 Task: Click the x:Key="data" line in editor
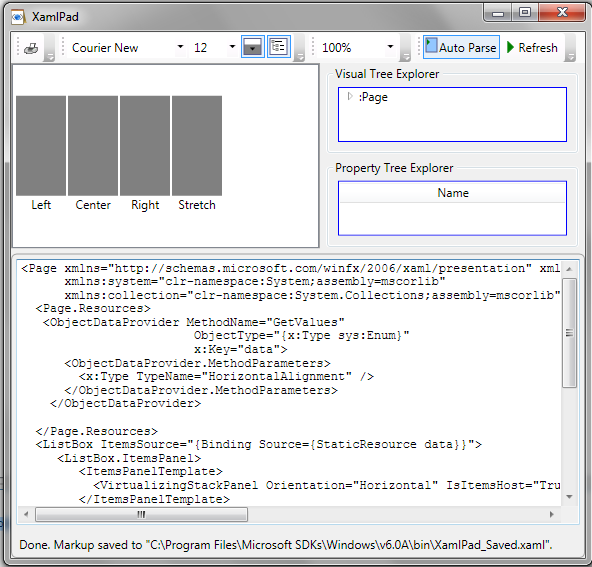240,349
